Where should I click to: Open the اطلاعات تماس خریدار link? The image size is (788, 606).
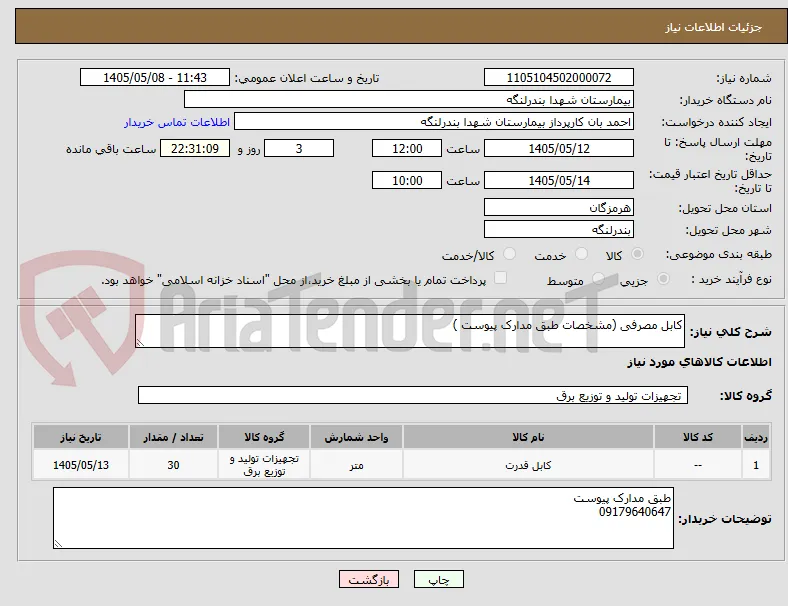click(x=177, y=122)
